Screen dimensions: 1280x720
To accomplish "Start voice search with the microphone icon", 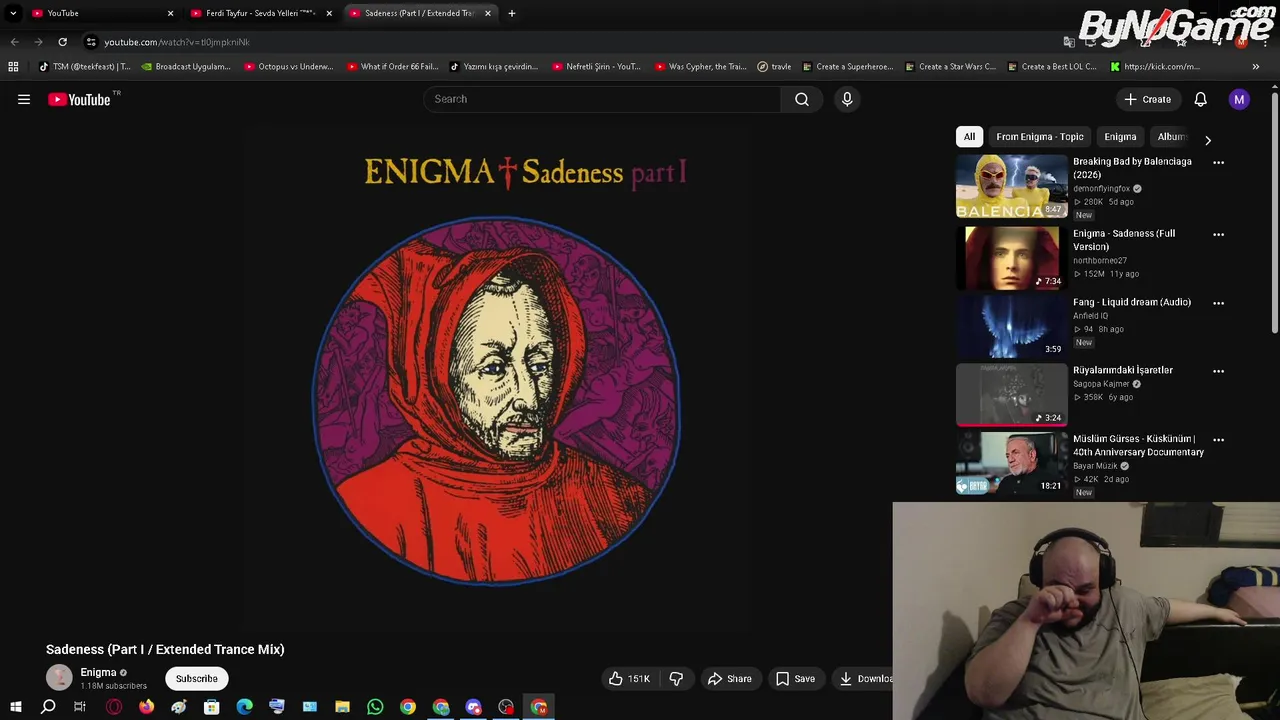I will 847,99.
